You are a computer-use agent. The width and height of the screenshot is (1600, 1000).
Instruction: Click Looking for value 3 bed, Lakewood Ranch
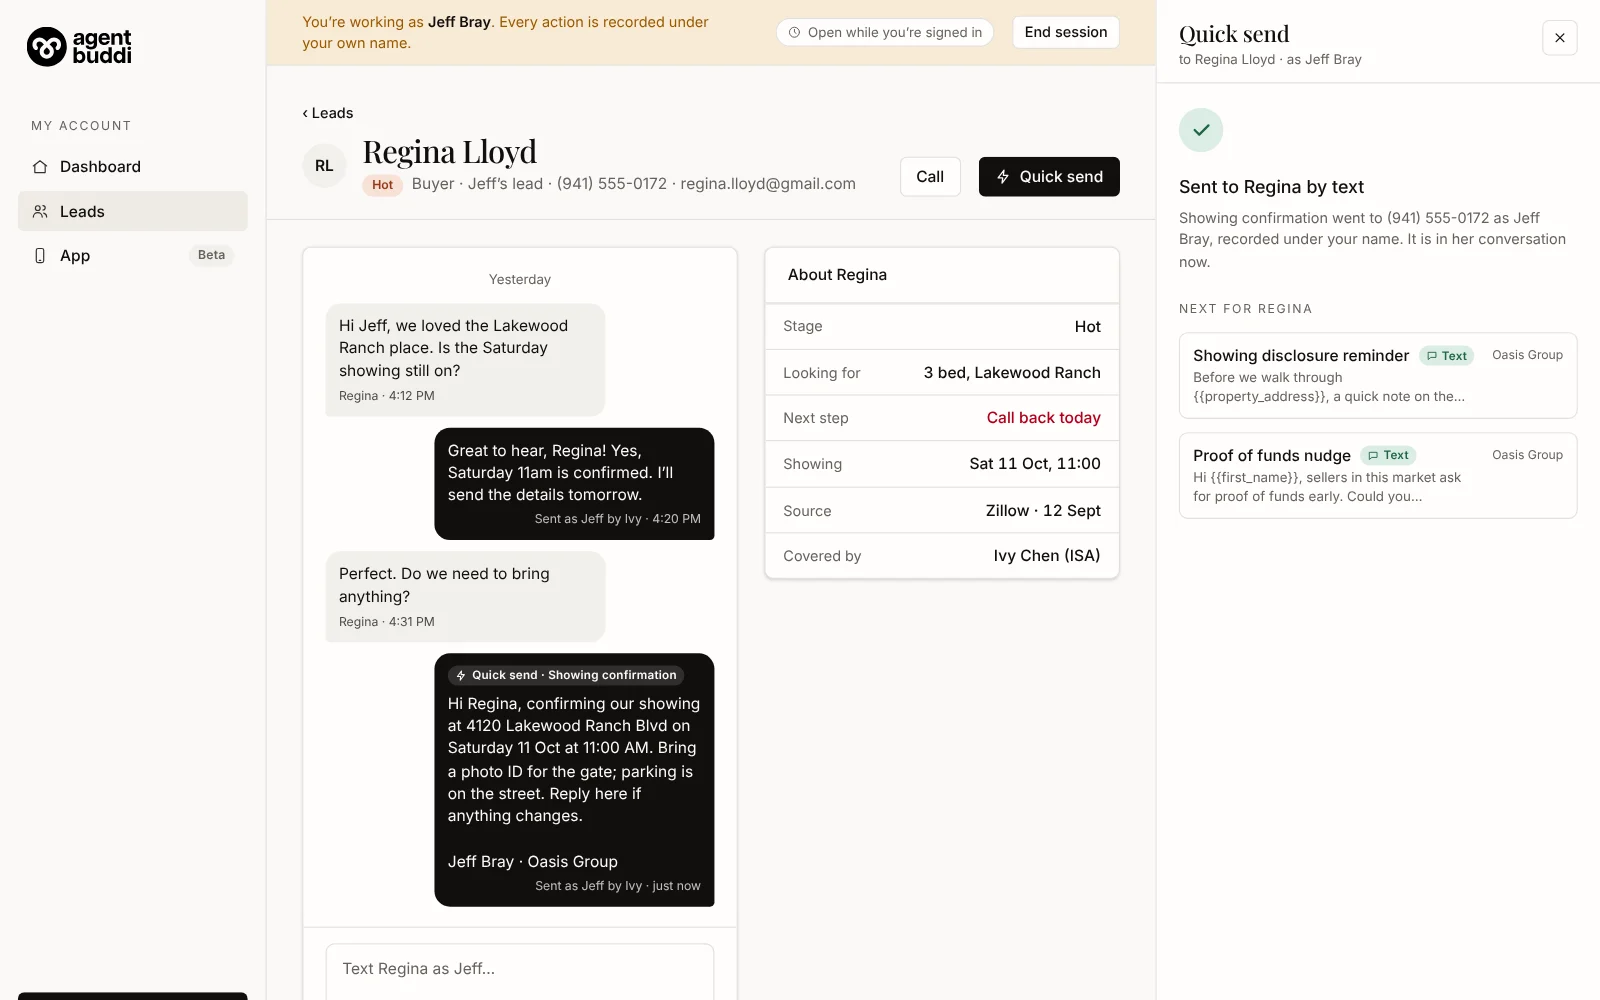click(1012, 373)
